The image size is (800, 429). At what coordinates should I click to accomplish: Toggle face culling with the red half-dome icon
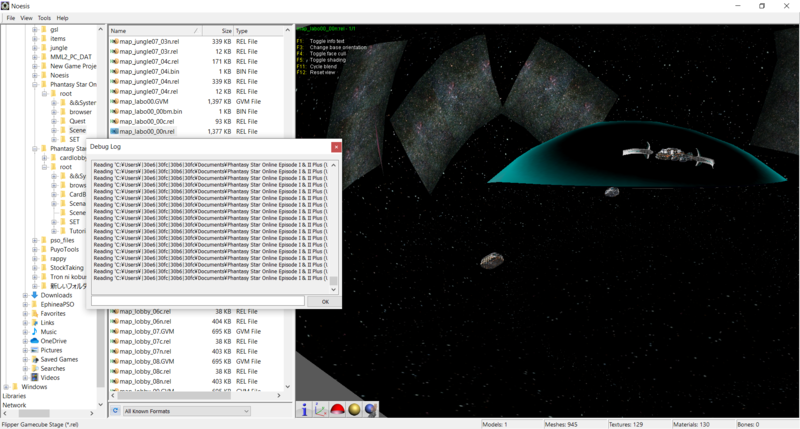(x=337, y=410)
